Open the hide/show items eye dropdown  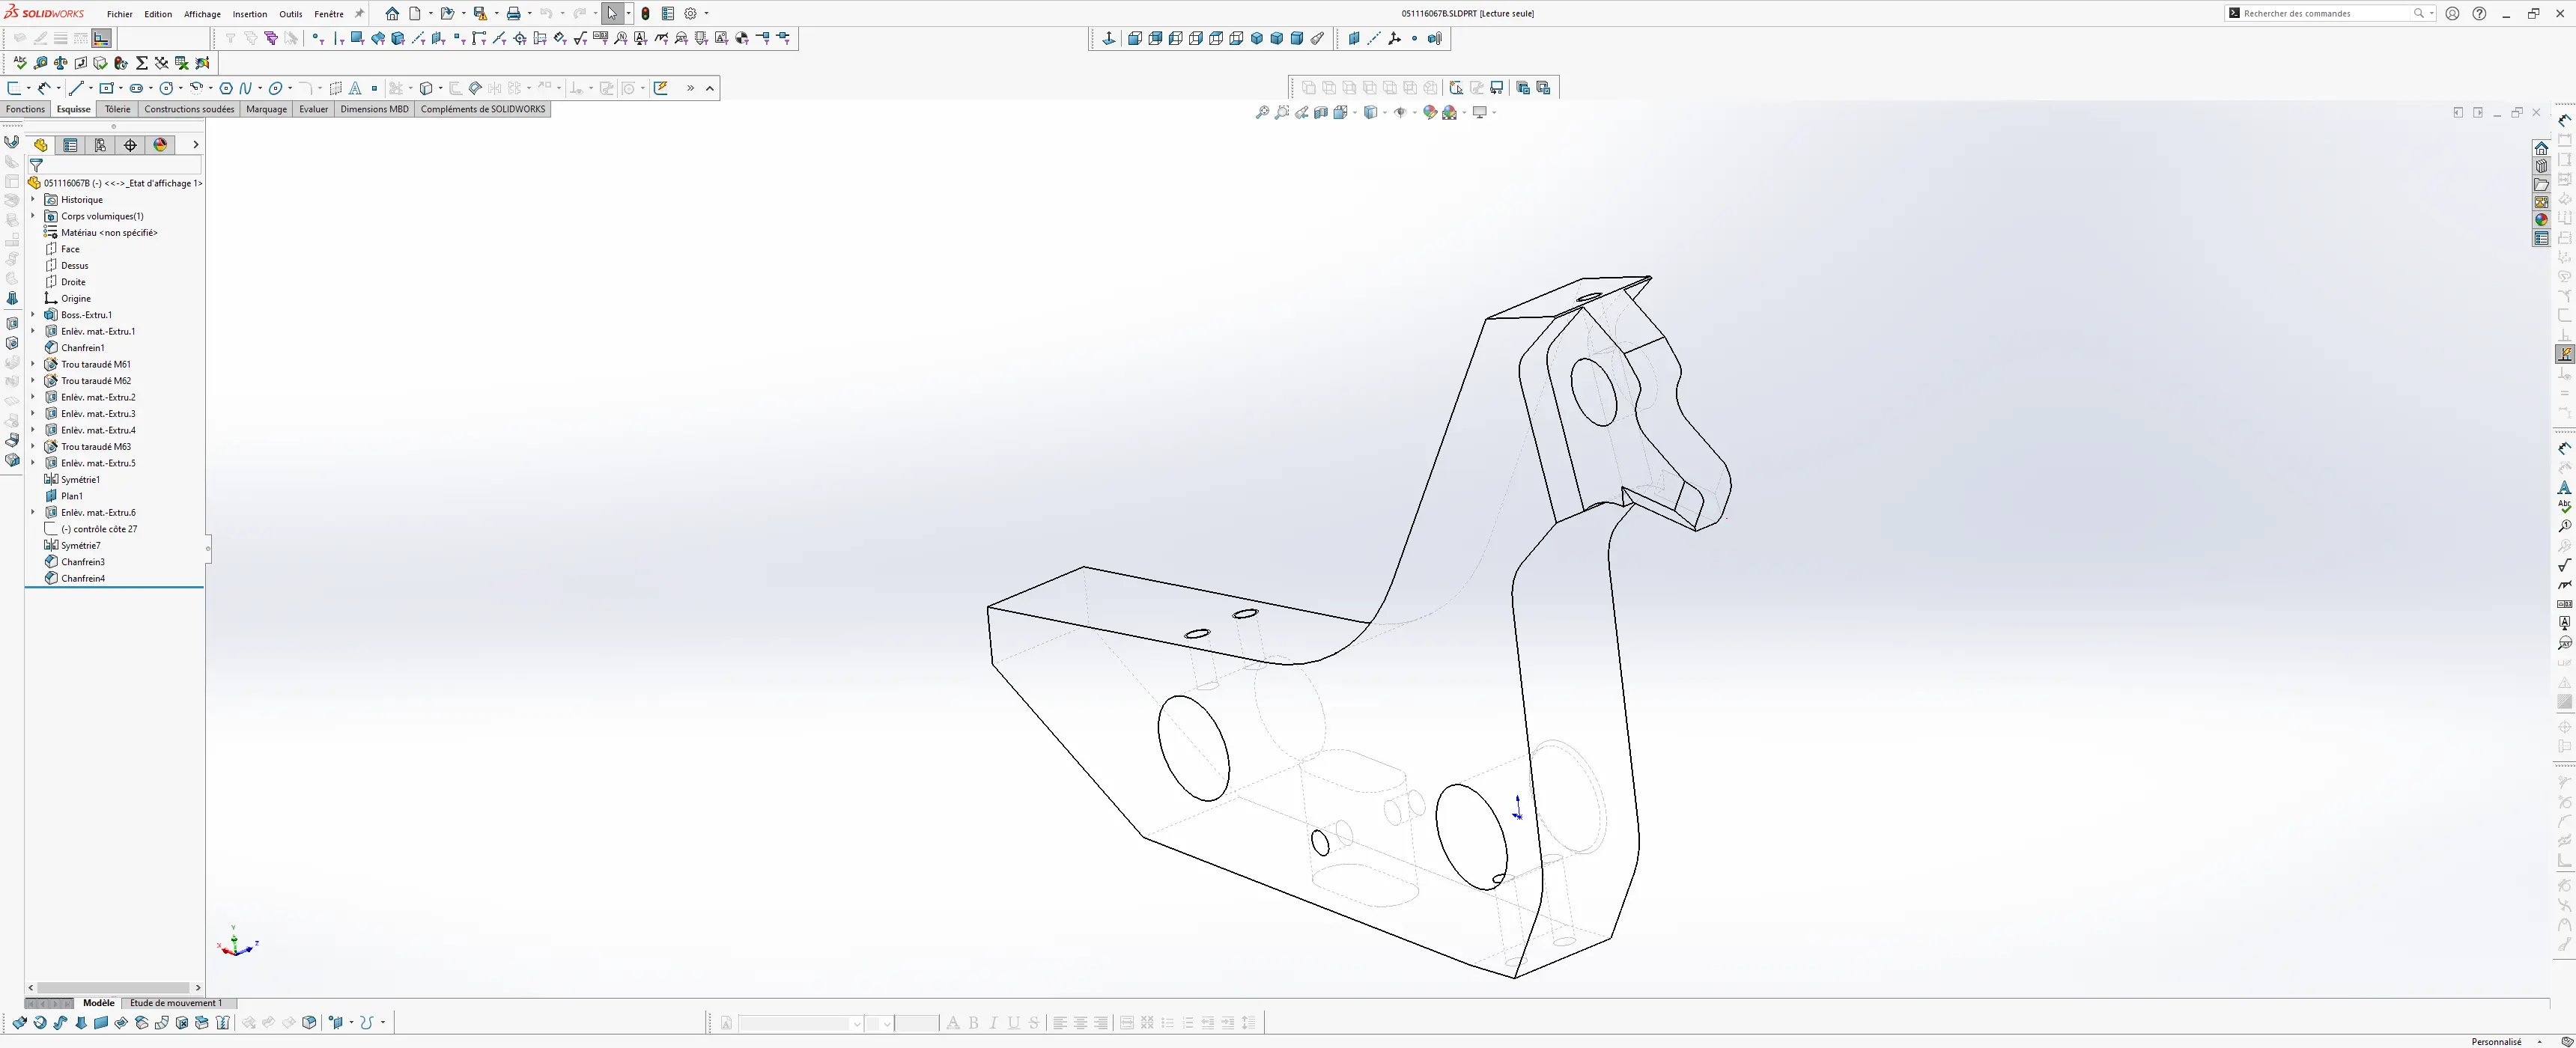[x=1414, y=112]
